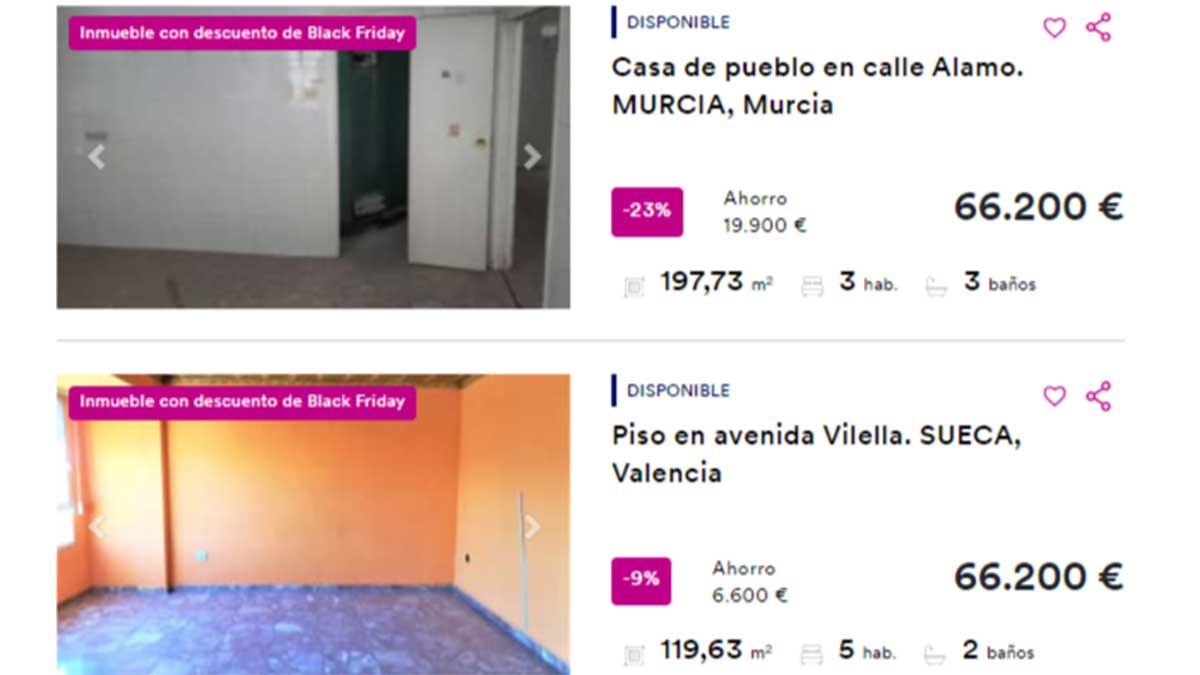Click the Black Friday badge on Murcia listing
The image size is (1200, 675).
point(242,32)
